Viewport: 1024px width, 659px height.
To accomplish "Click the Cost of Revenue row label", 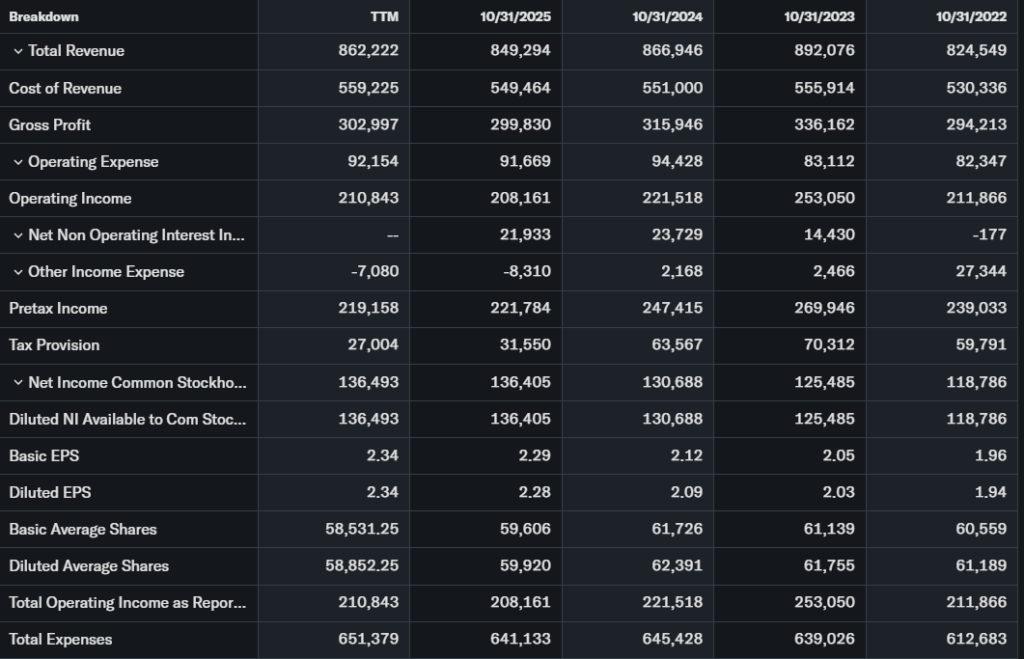I will (x=65, y=88).
